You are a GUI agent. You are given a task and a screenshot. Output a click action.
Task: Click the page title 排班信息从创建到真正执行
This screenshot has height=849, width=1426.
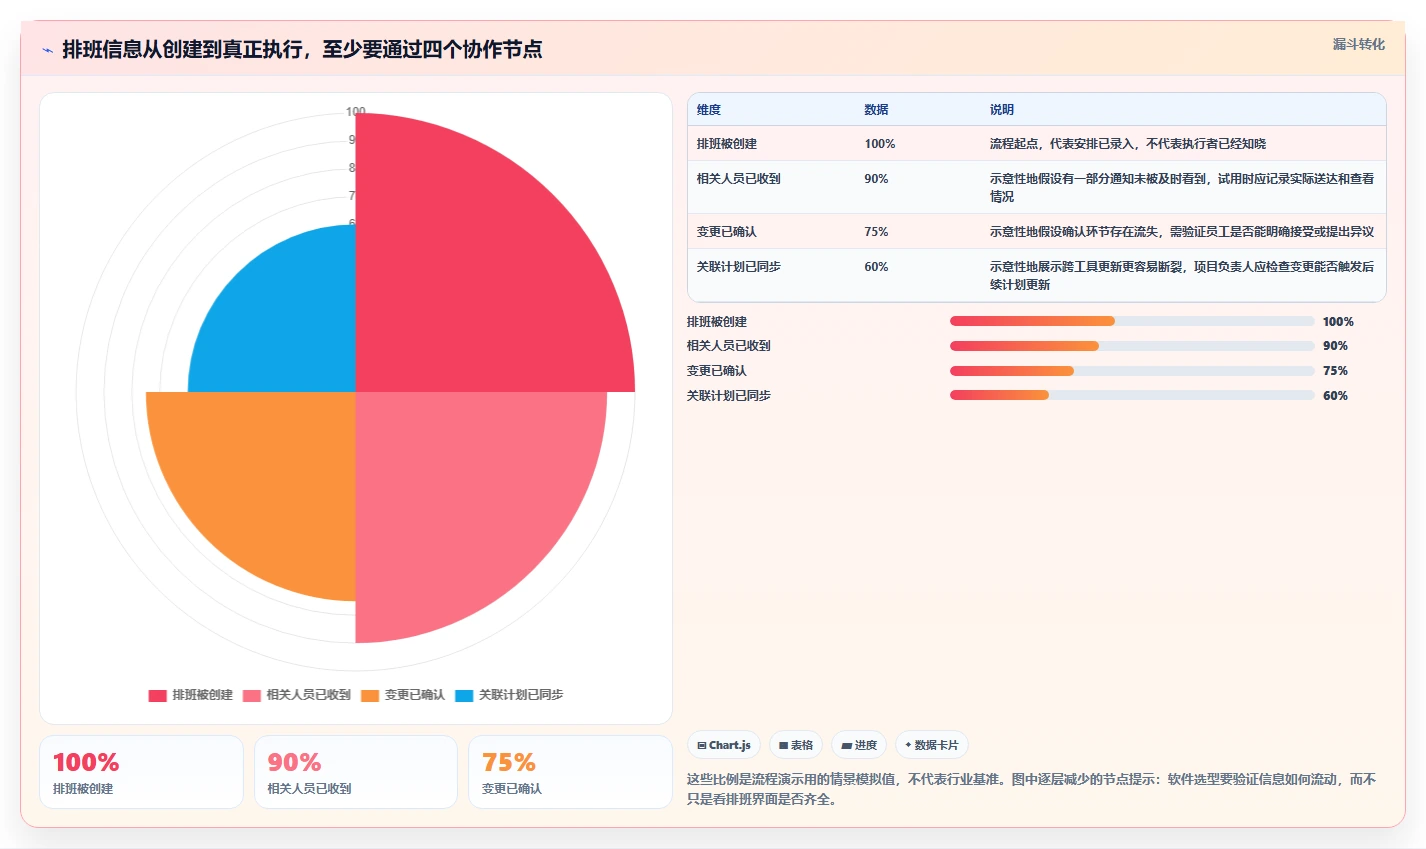(302, 49)
